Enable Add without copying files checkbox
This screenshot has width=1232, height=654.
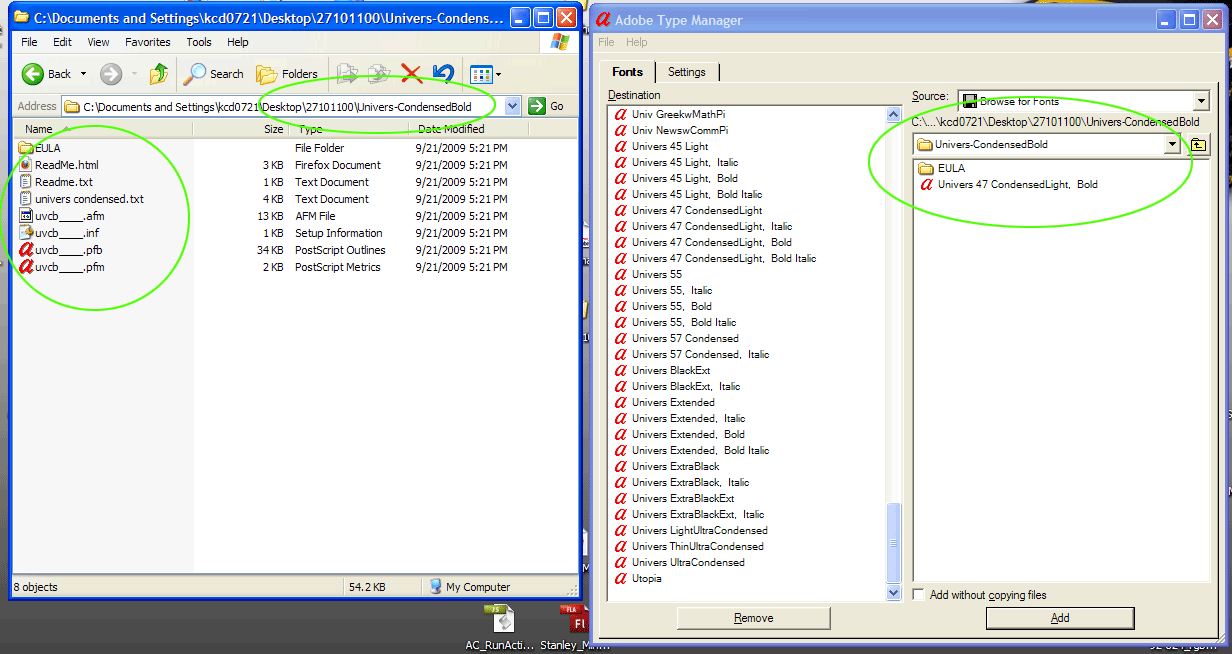click(919, 595)
